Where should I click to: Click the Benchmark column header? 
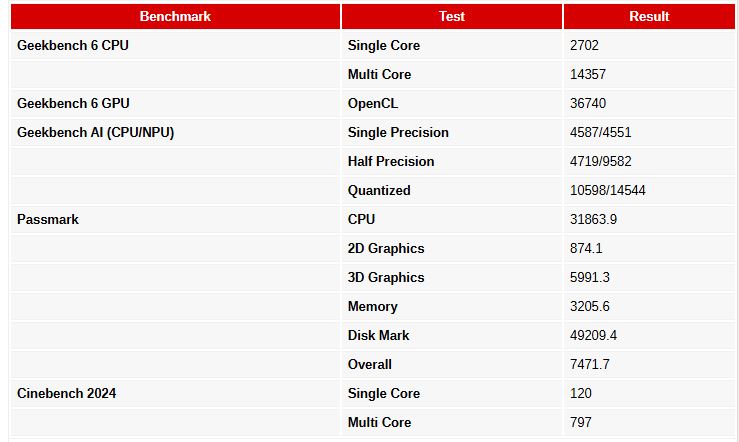pos(175,16)
